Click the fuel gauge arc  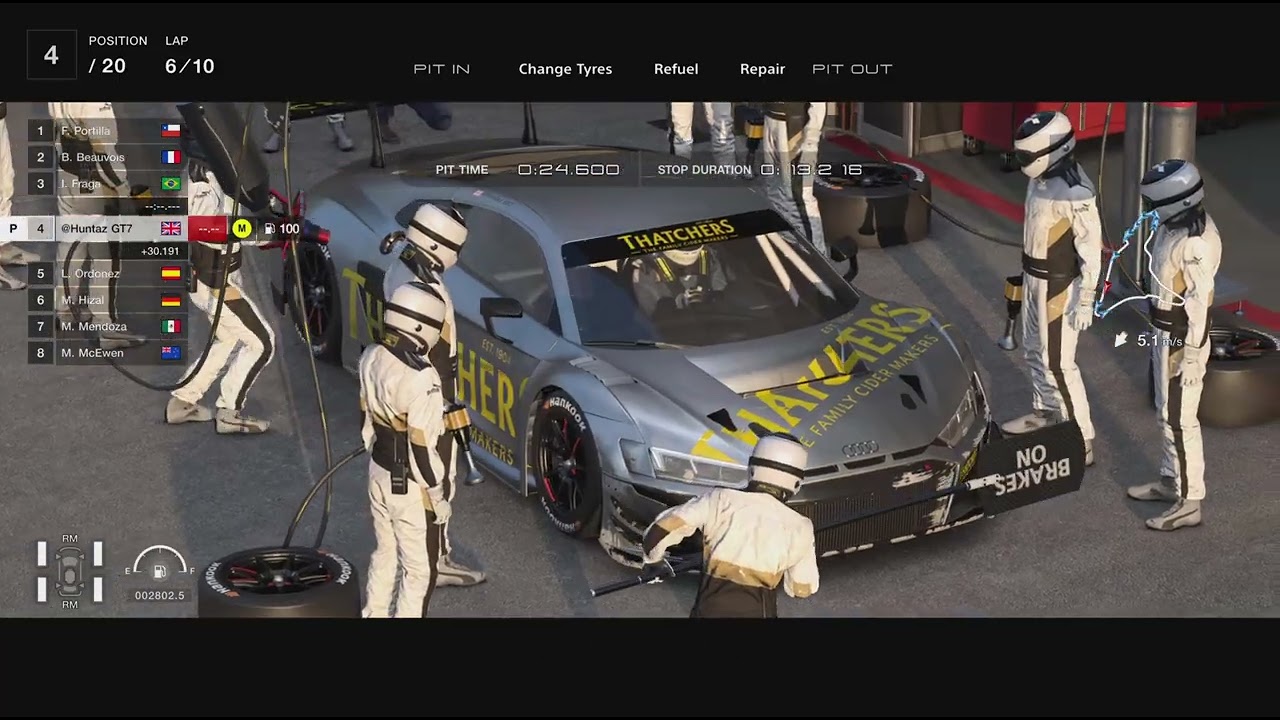[159, 557]
